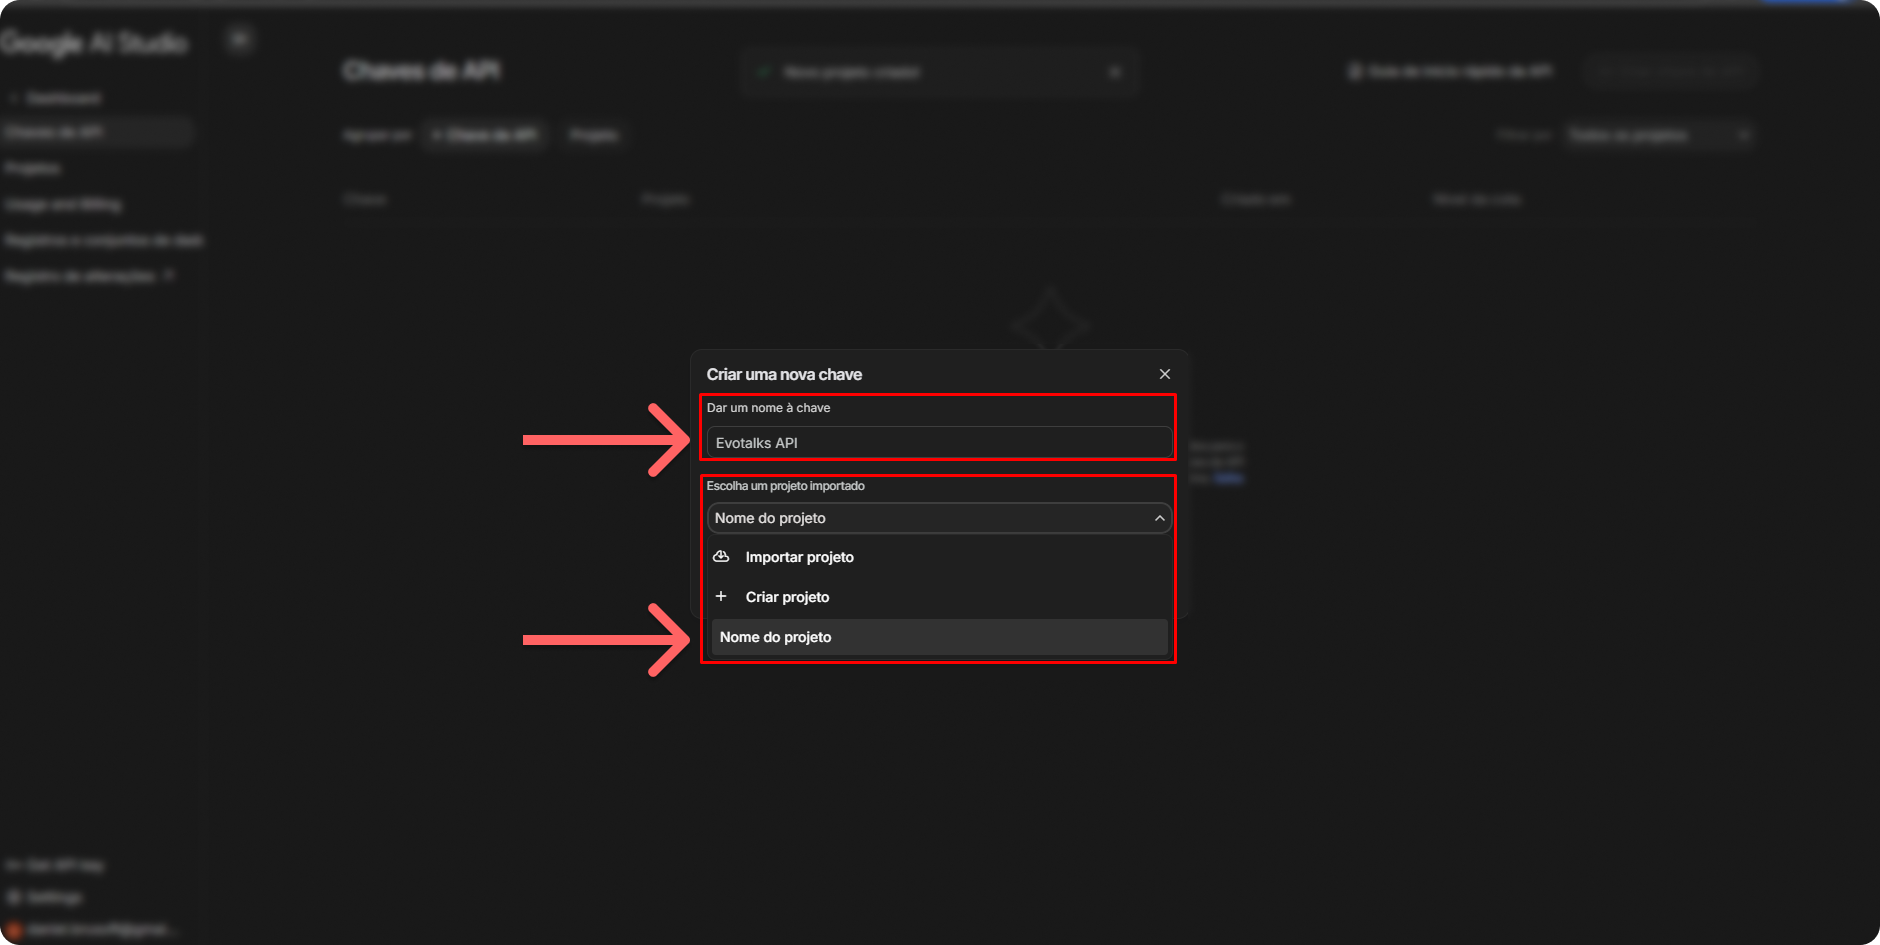Collapse the 'Nome do projeto' dropdown
1880x945 pixels.
point(938,518)
